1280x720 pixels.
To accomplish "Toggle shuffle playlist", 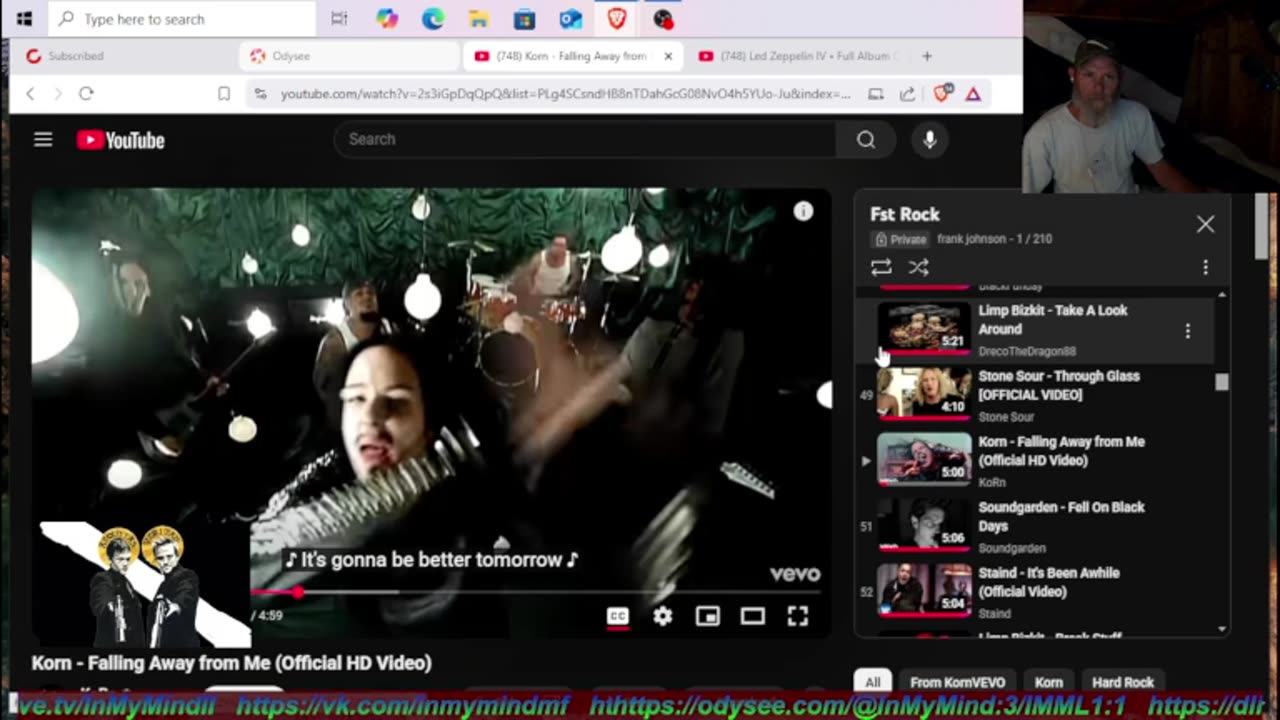I will coord(919,267).
